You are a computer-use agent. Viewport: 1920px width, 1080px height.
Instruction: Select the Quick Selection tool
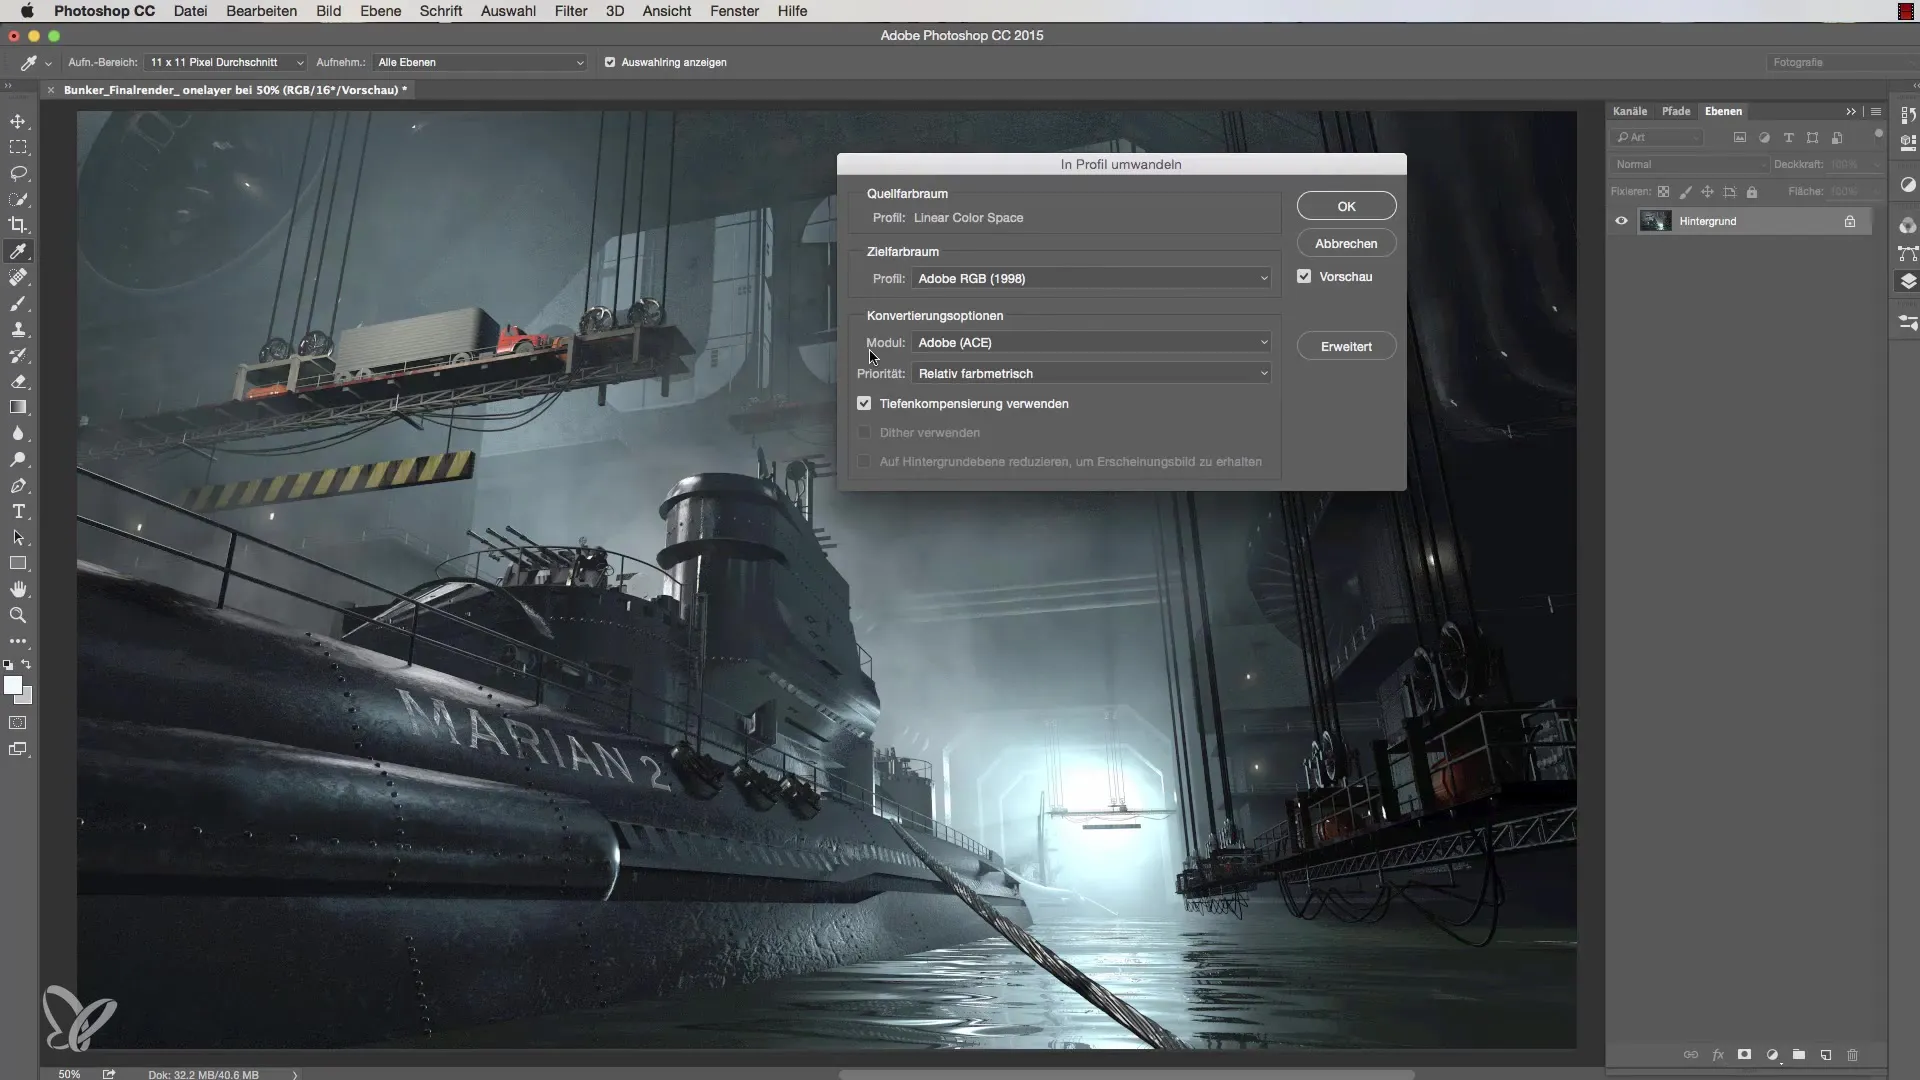pyautogui.click(x=18, y=199)
